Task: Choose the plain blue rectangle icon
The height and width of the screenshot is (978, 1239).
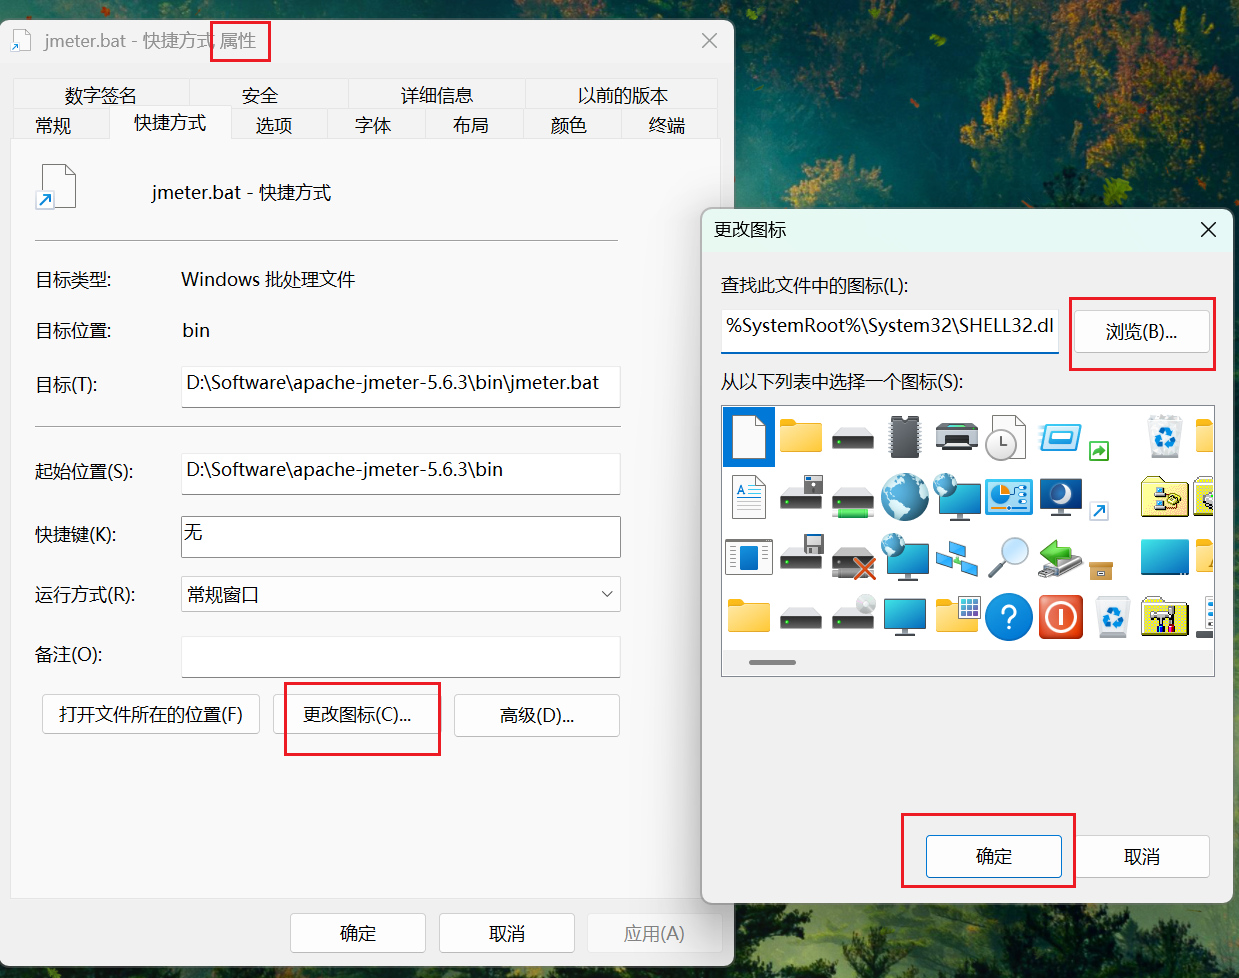Action: (1165, 557)
